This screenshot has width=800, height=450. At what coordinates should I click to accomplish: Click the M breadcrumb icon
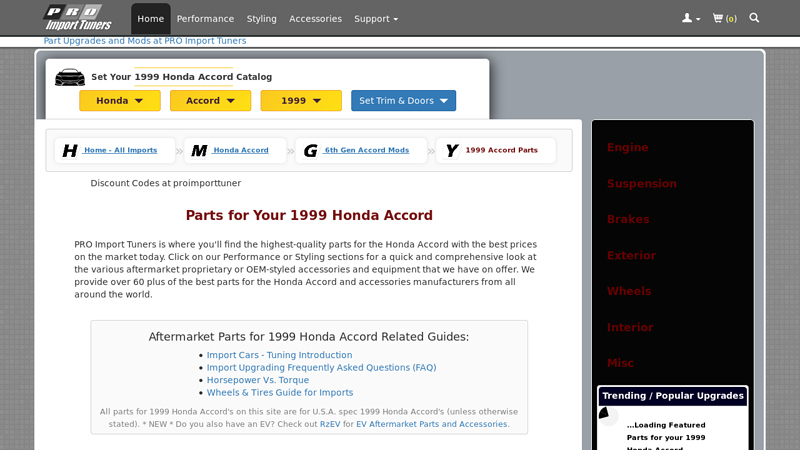tap(199, 151)
